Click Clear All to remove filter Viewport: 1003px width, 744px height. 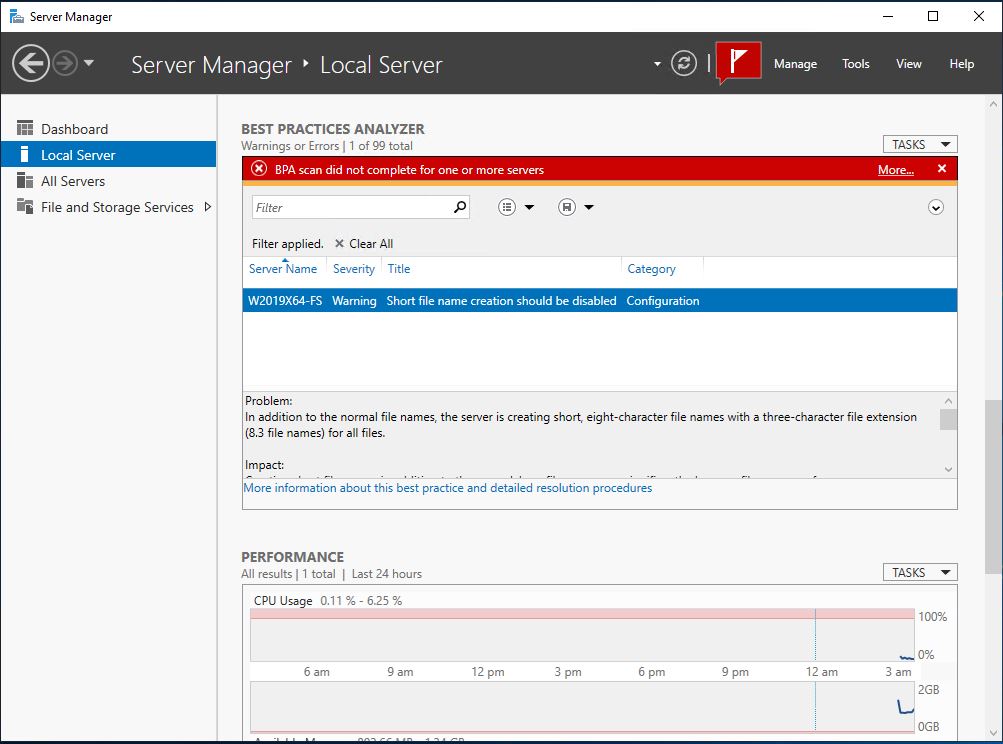pos(364,244)
